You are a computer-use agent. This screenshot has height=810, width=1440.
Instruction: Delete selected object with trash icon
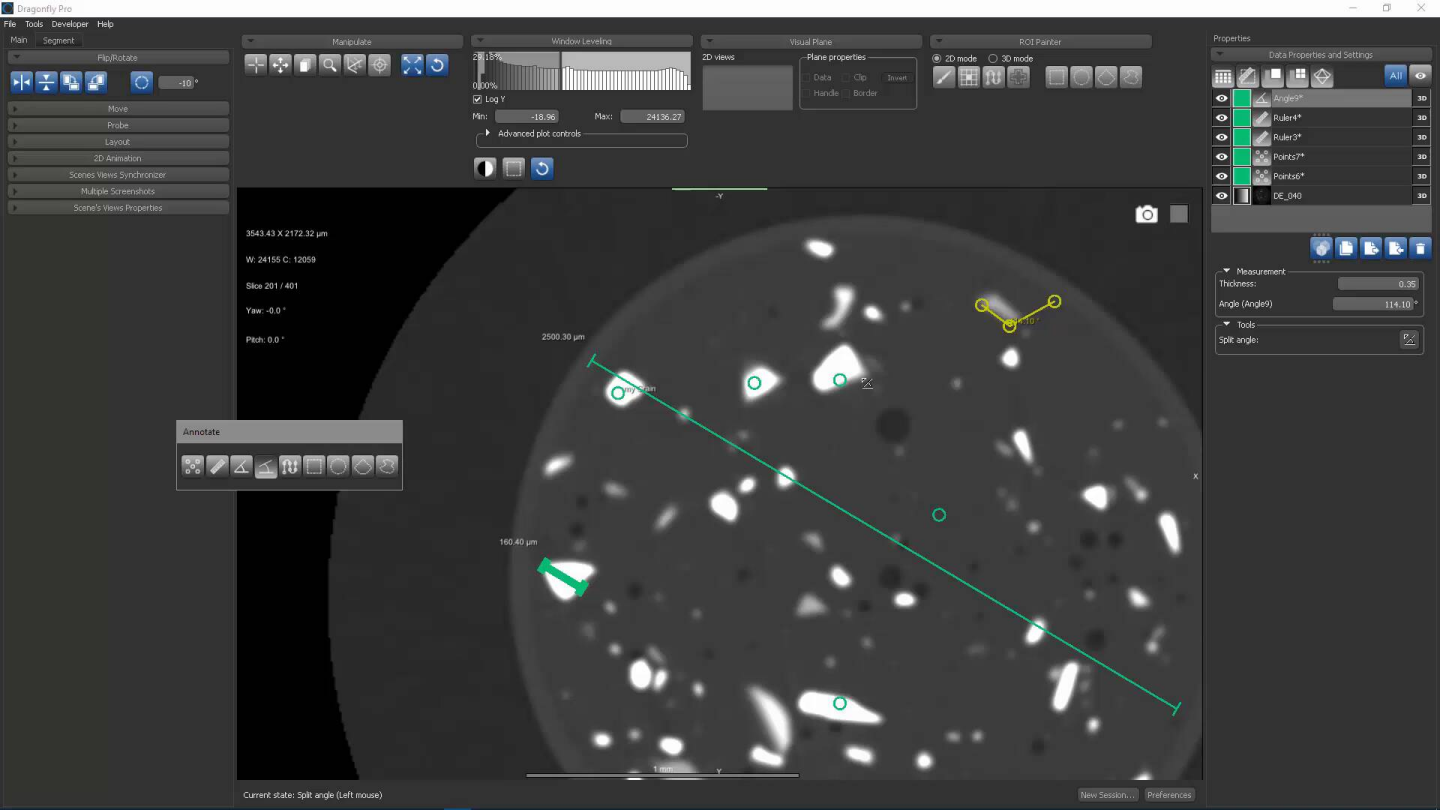click(x=1420, y=248)
